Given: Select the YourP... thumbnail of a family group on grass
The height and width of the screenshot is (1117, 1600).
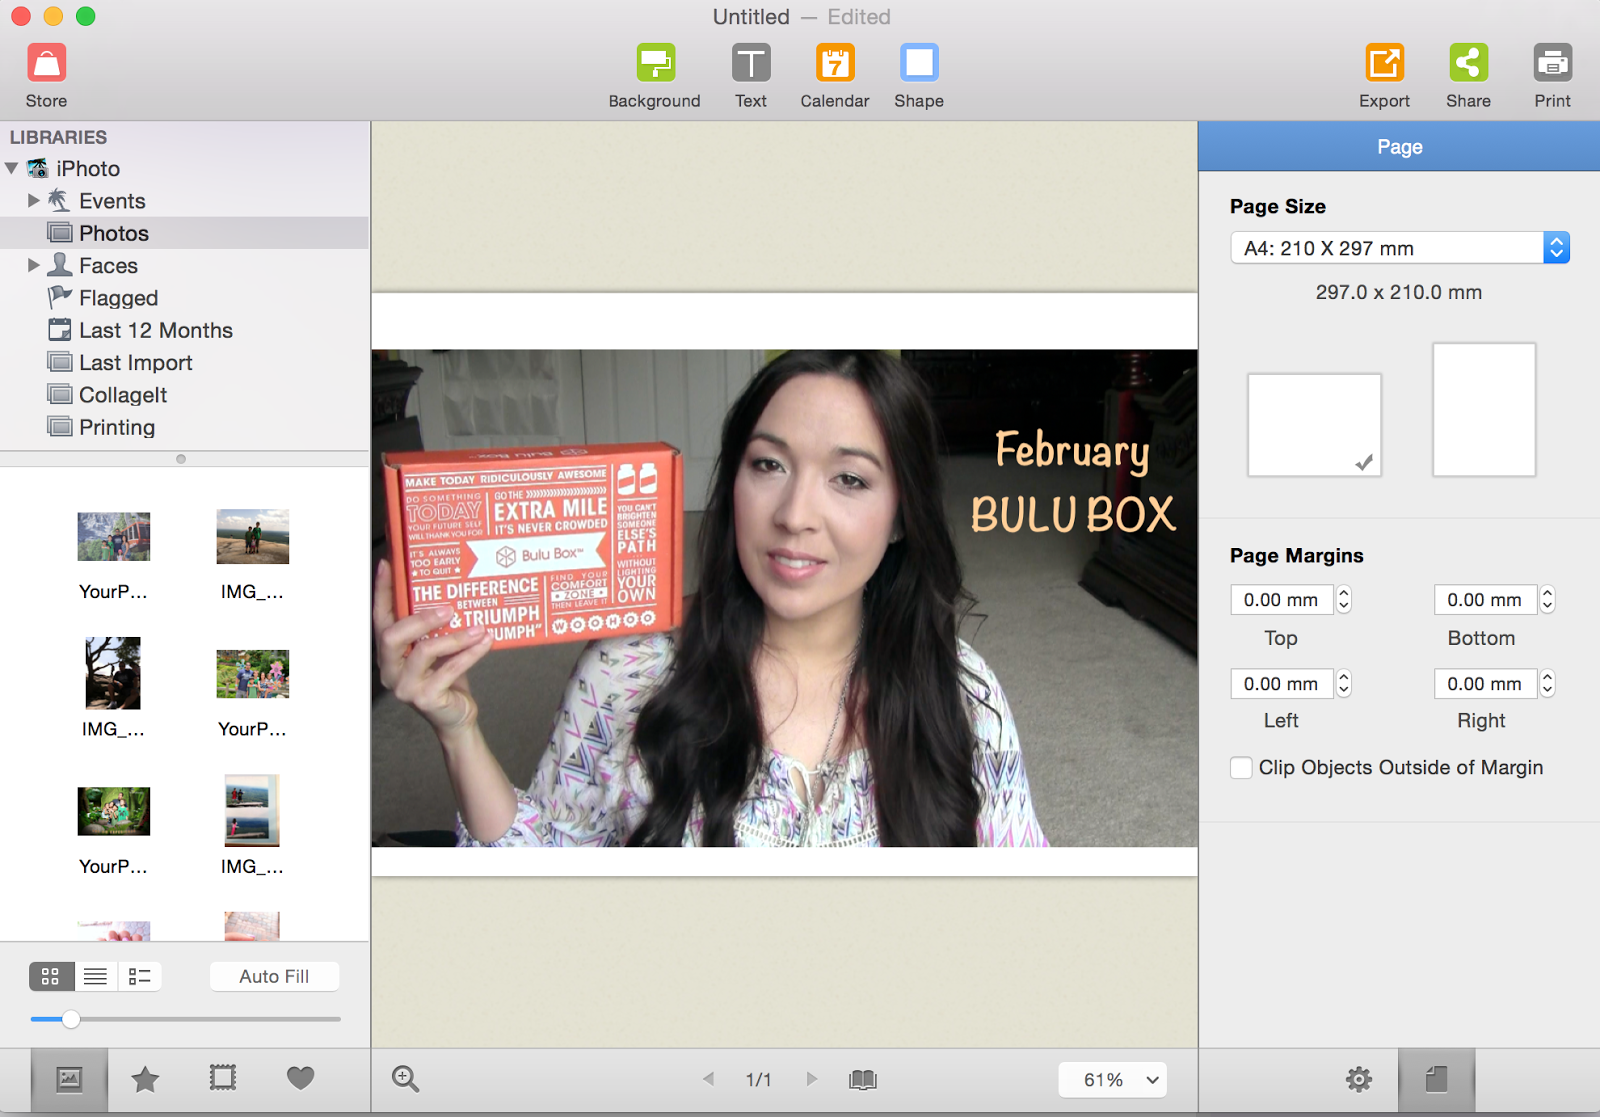Looking at the screenshot, I should [253, 674].
